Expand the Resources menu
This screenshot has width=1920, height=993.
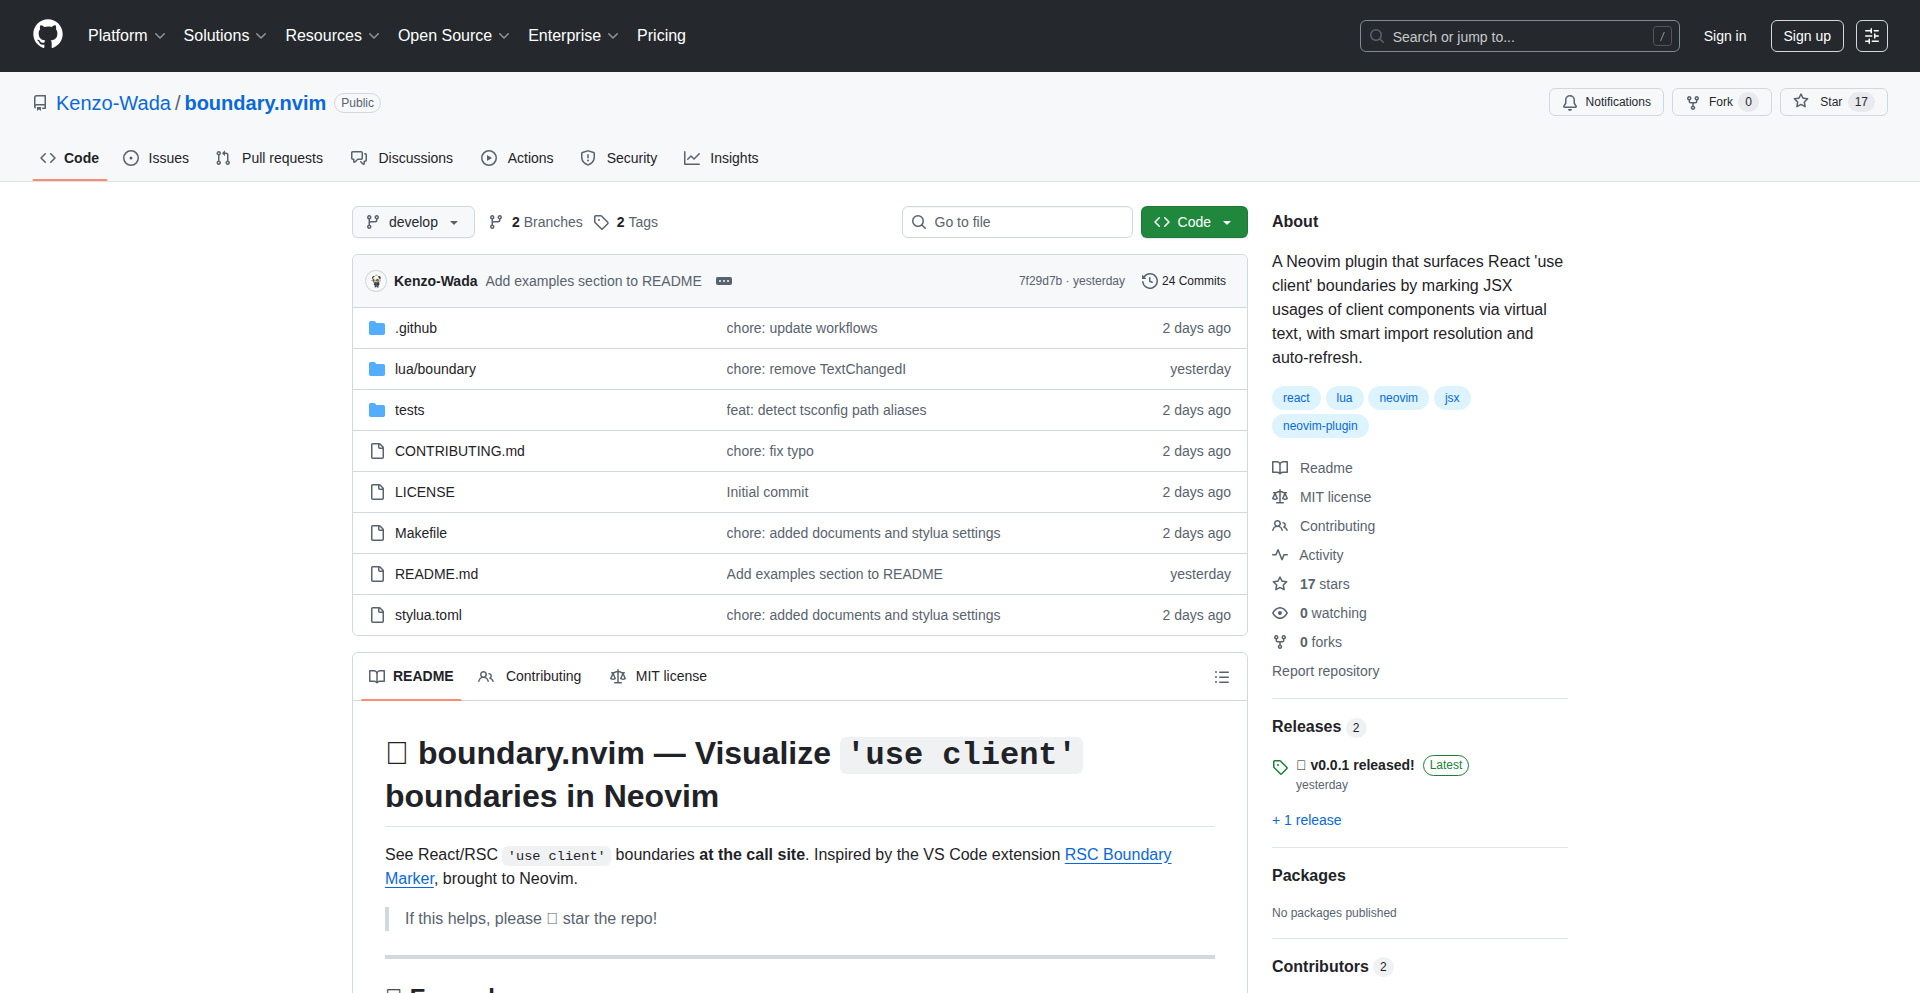point(332,36)
